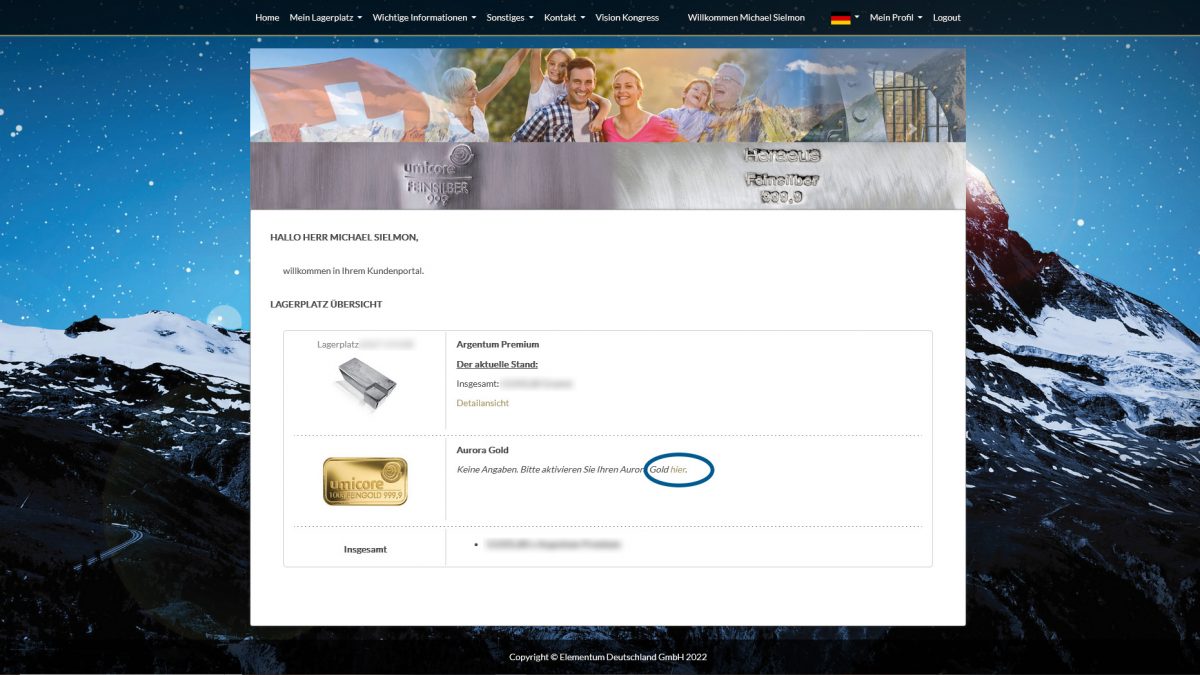The width and height of the screenshot is (1200, 675).
Task: Log out using the Logout link
Action: [946, 18]
